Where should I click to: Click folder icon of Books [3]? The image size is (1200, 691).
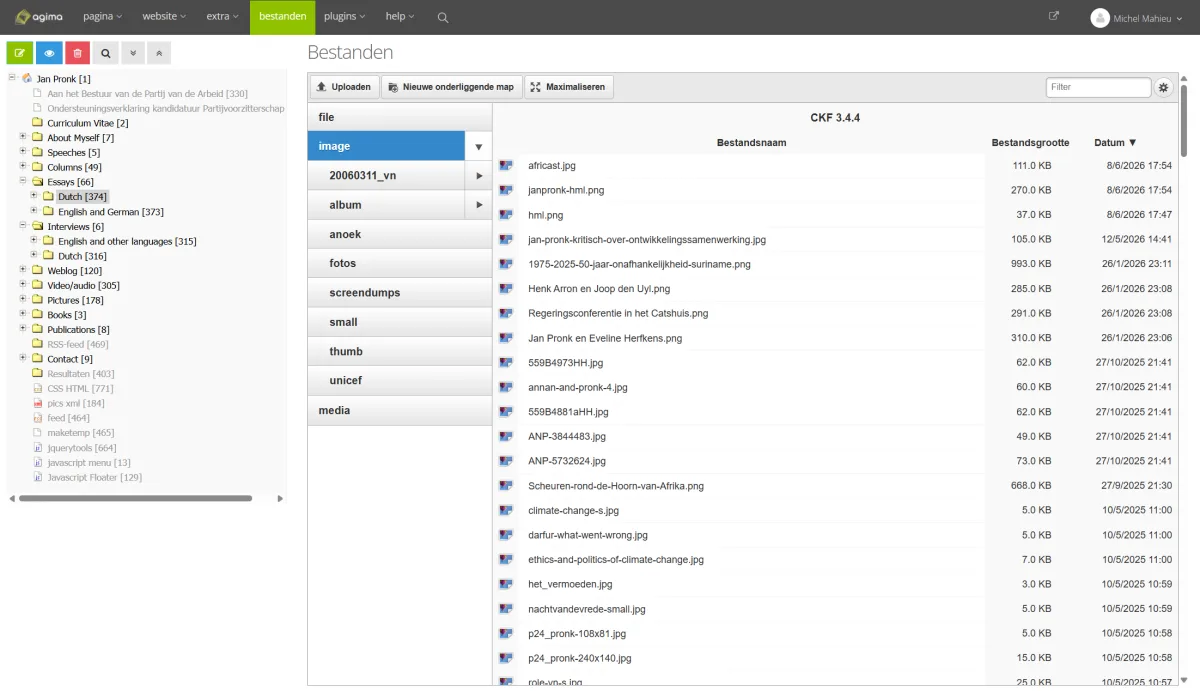tap(37, 315)
